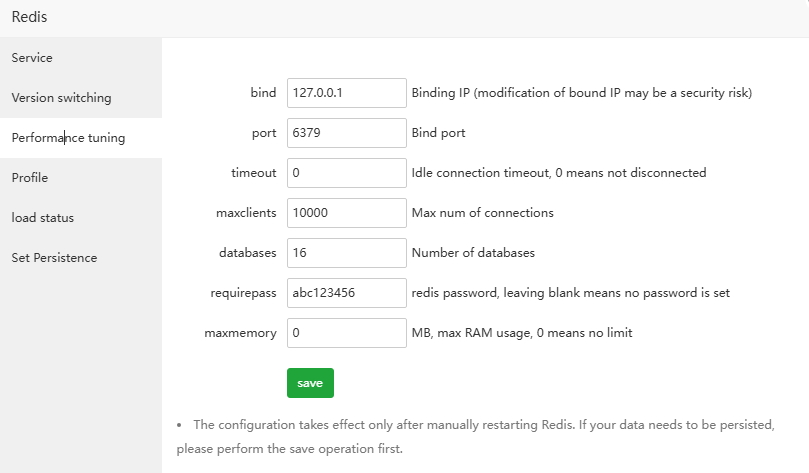
Task: Click the max RAM usage description
Action: pyautogui.click(x=522, y=333)
